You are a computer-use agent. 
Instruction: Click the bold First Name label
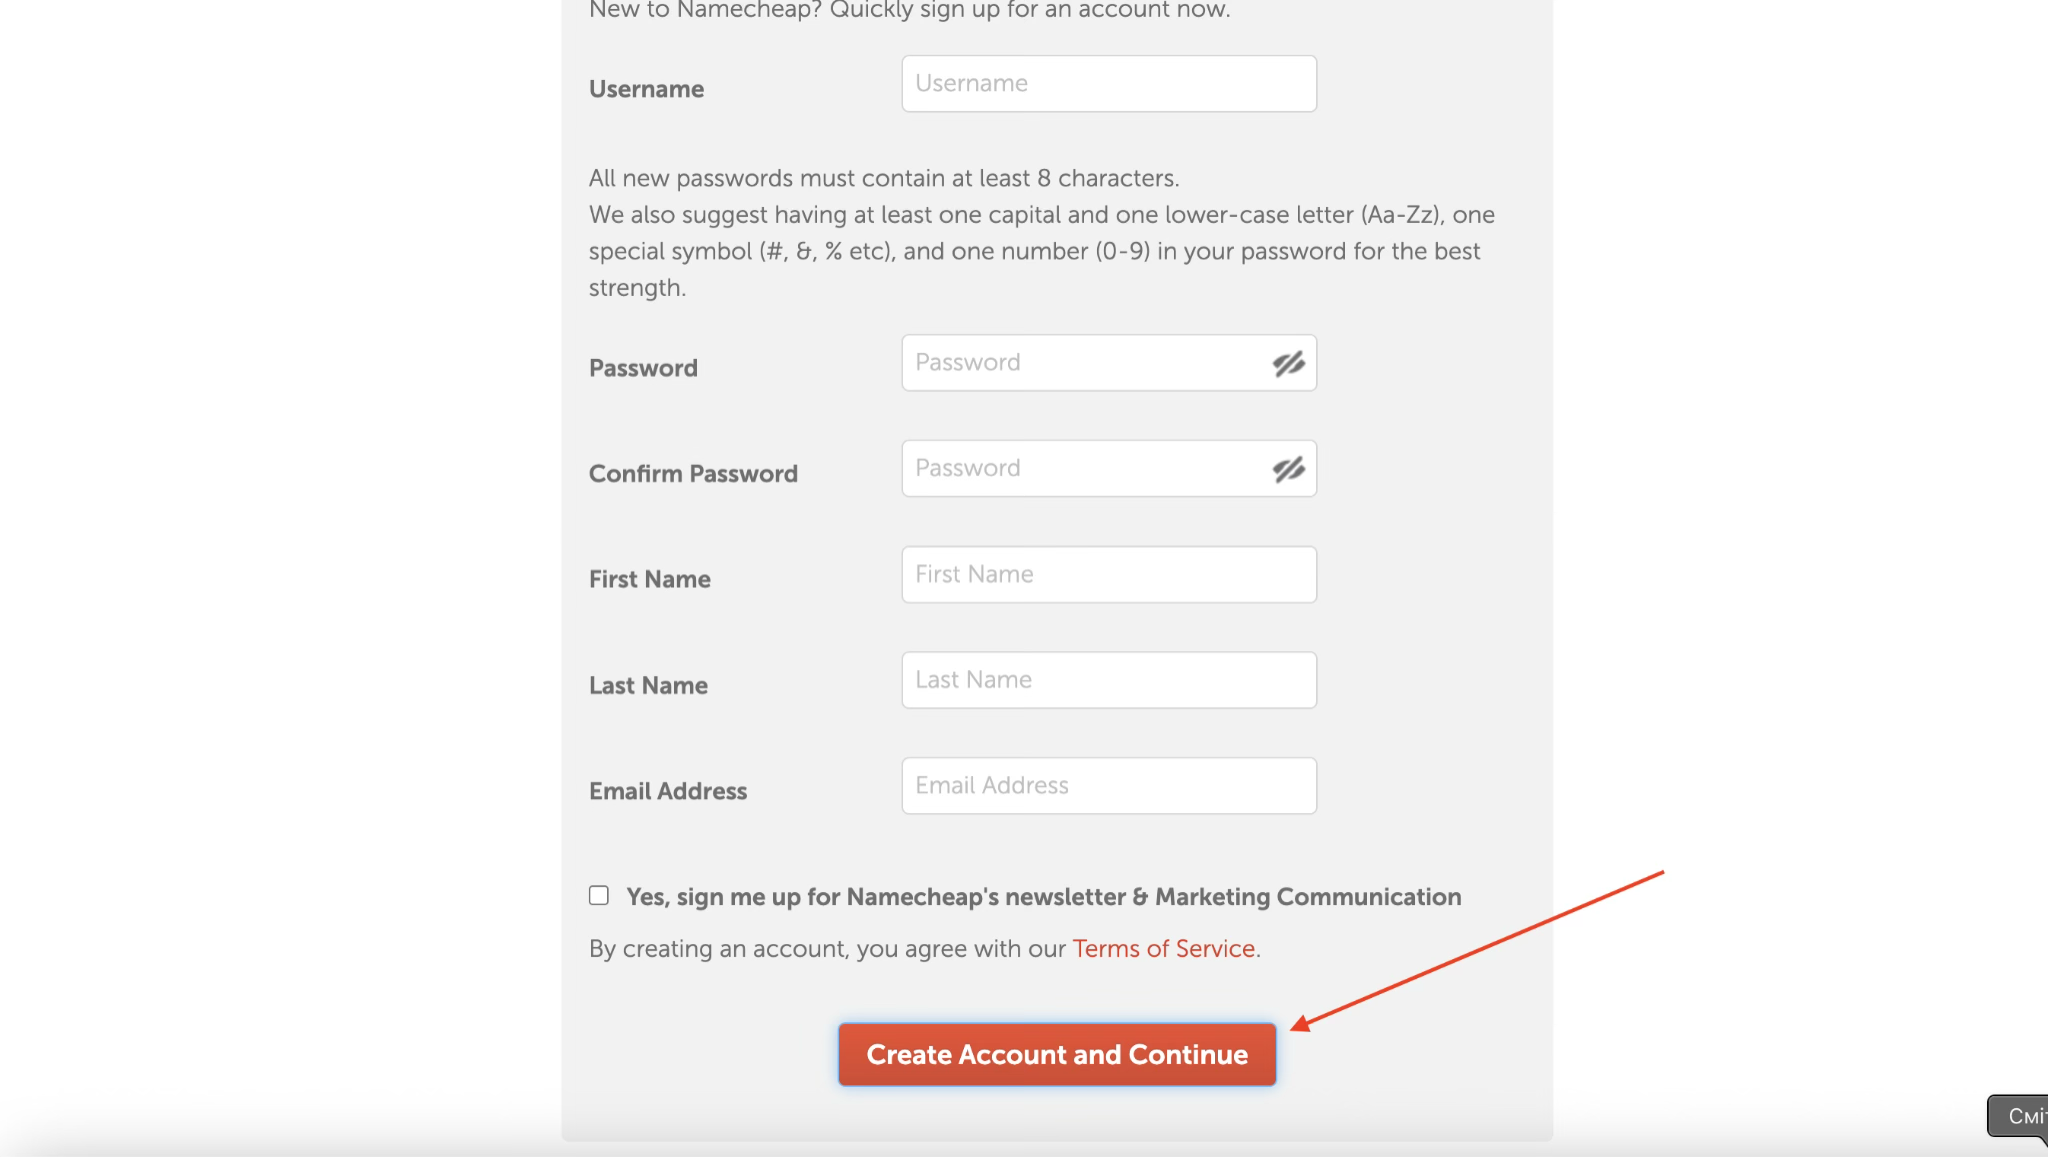coord(649,580)
